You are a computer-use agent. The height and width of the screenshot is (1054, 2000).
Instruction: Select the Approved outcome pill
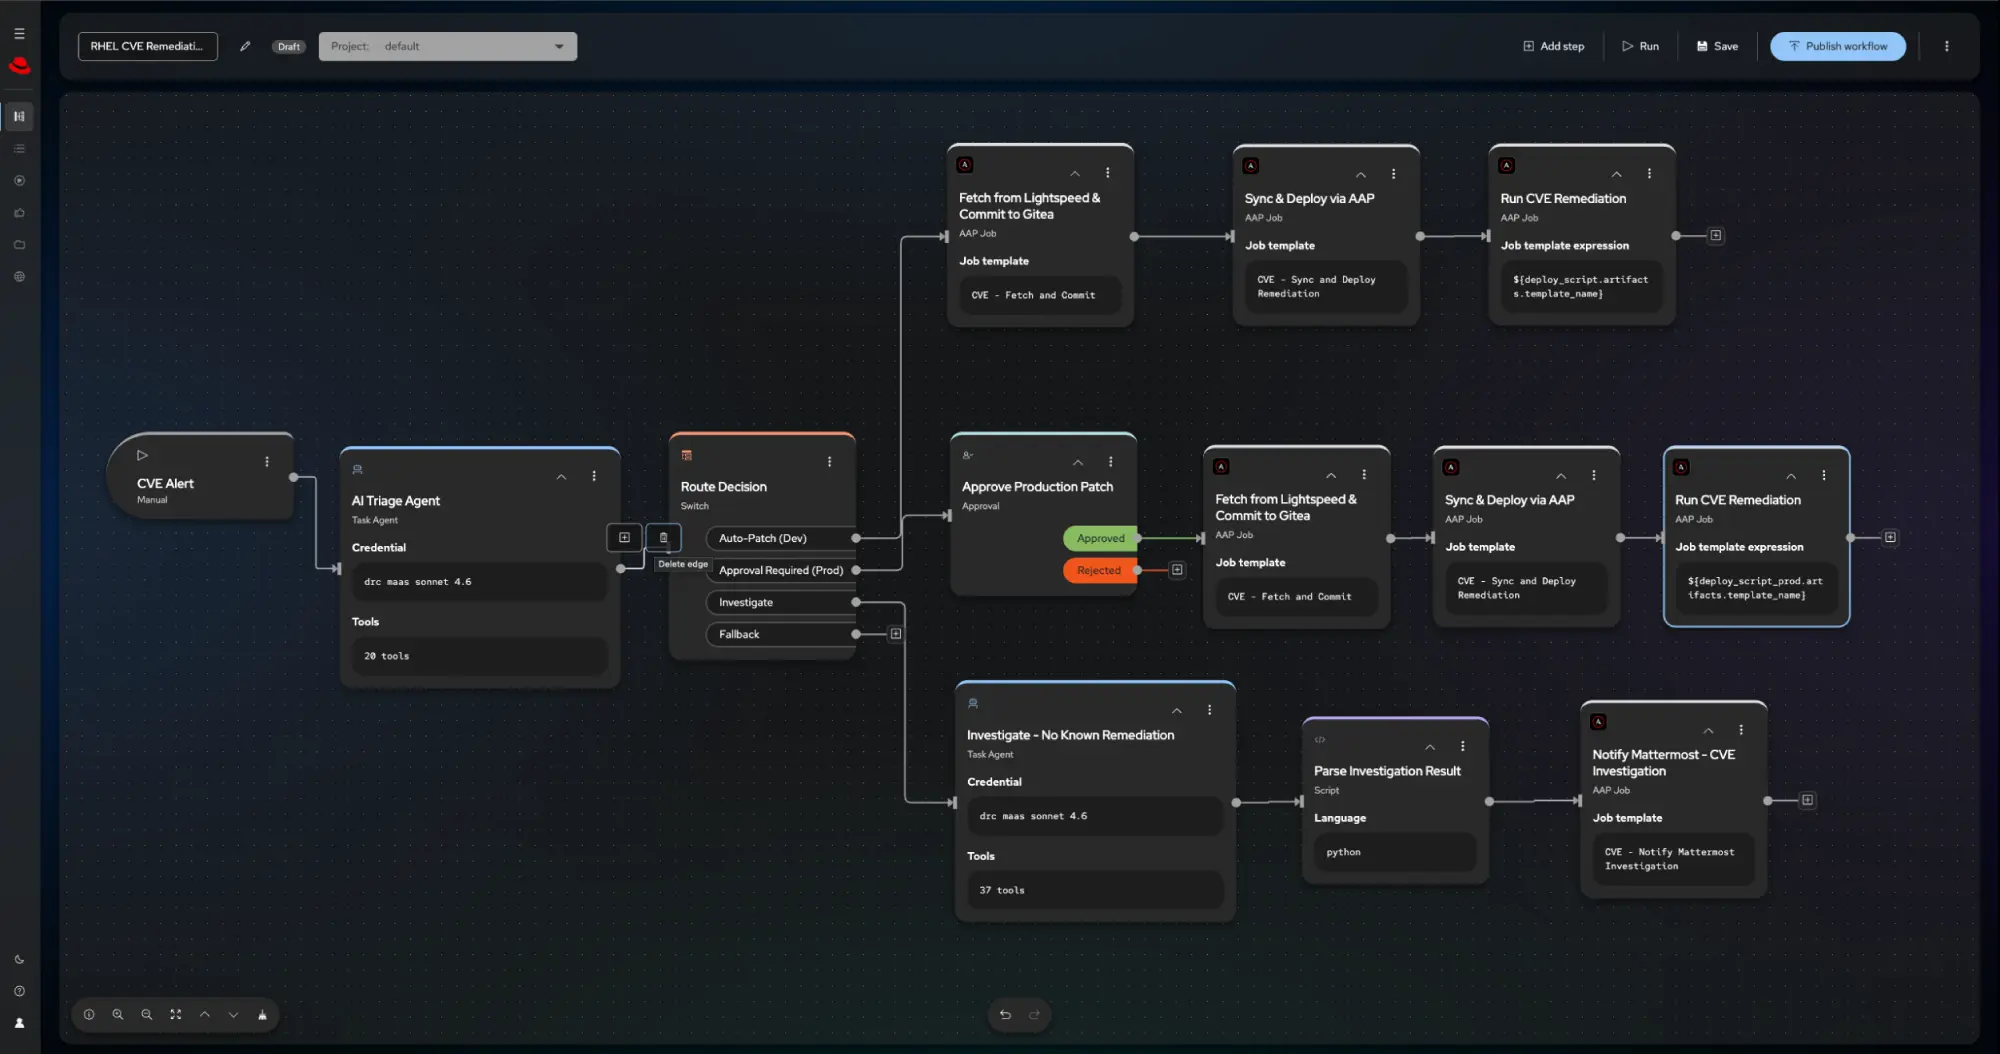click(x=1100, y=538)
